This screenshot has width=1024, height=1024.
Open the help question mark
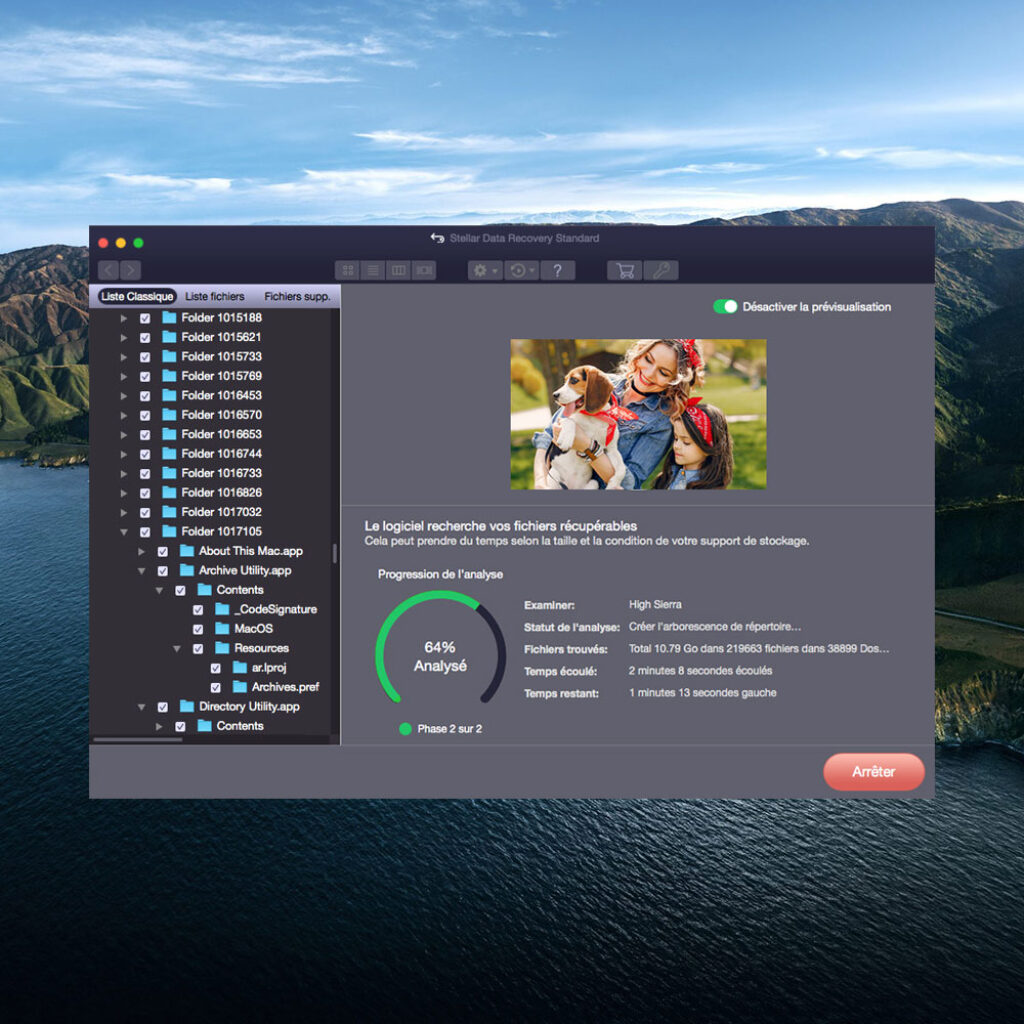(x=557, y=270)
